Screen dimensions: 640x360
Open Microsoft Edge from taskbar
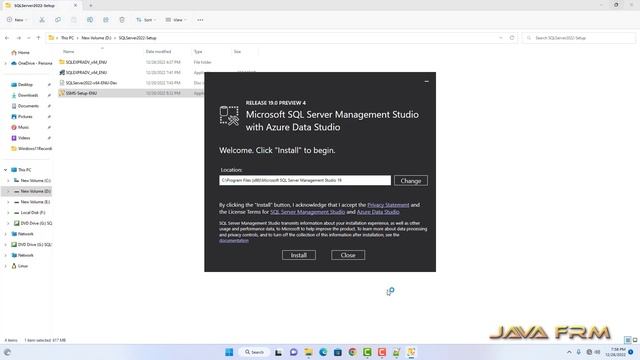click(323, 352)
